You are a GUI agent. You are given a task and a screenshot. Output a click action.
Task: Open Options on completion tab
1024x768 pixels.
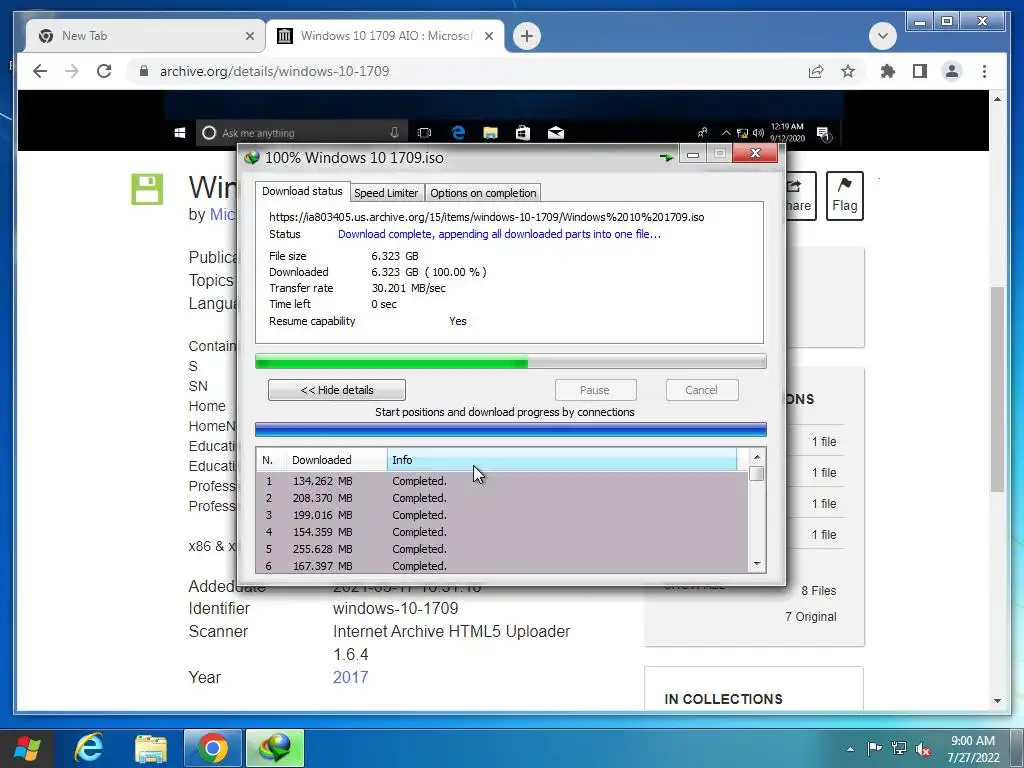pyautogui.click(x=483, y=193)
